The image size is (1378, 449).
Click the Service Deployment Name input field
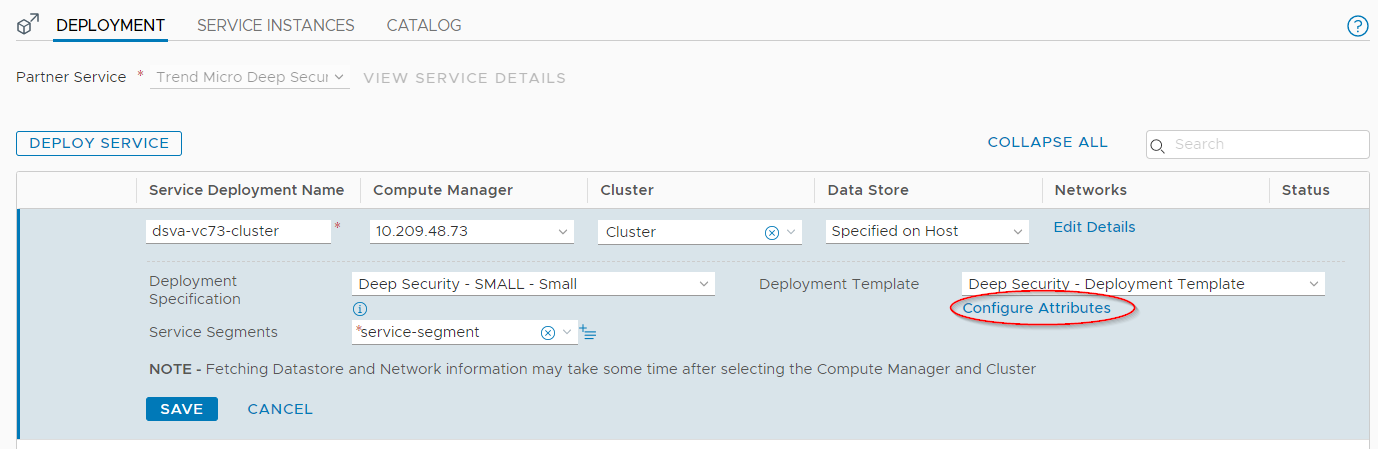(x=238, y=231)
